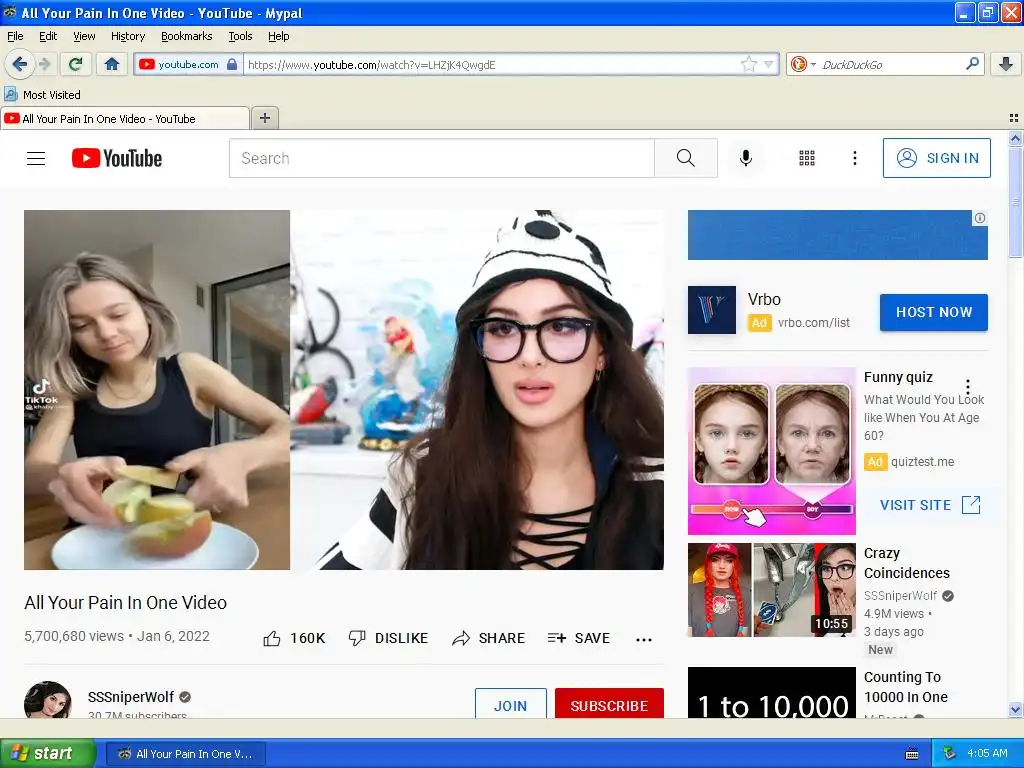Open the View menu
This screenshot has width=1024, height=768.
(x=84, y=36)
